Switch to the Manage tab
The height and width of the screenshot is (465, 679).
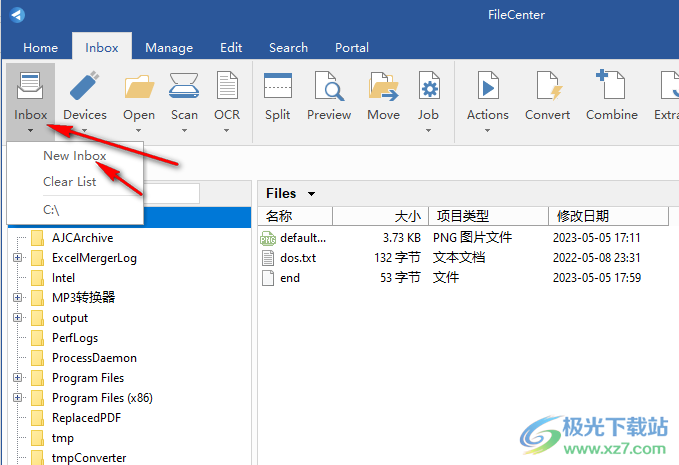(169, 48)
